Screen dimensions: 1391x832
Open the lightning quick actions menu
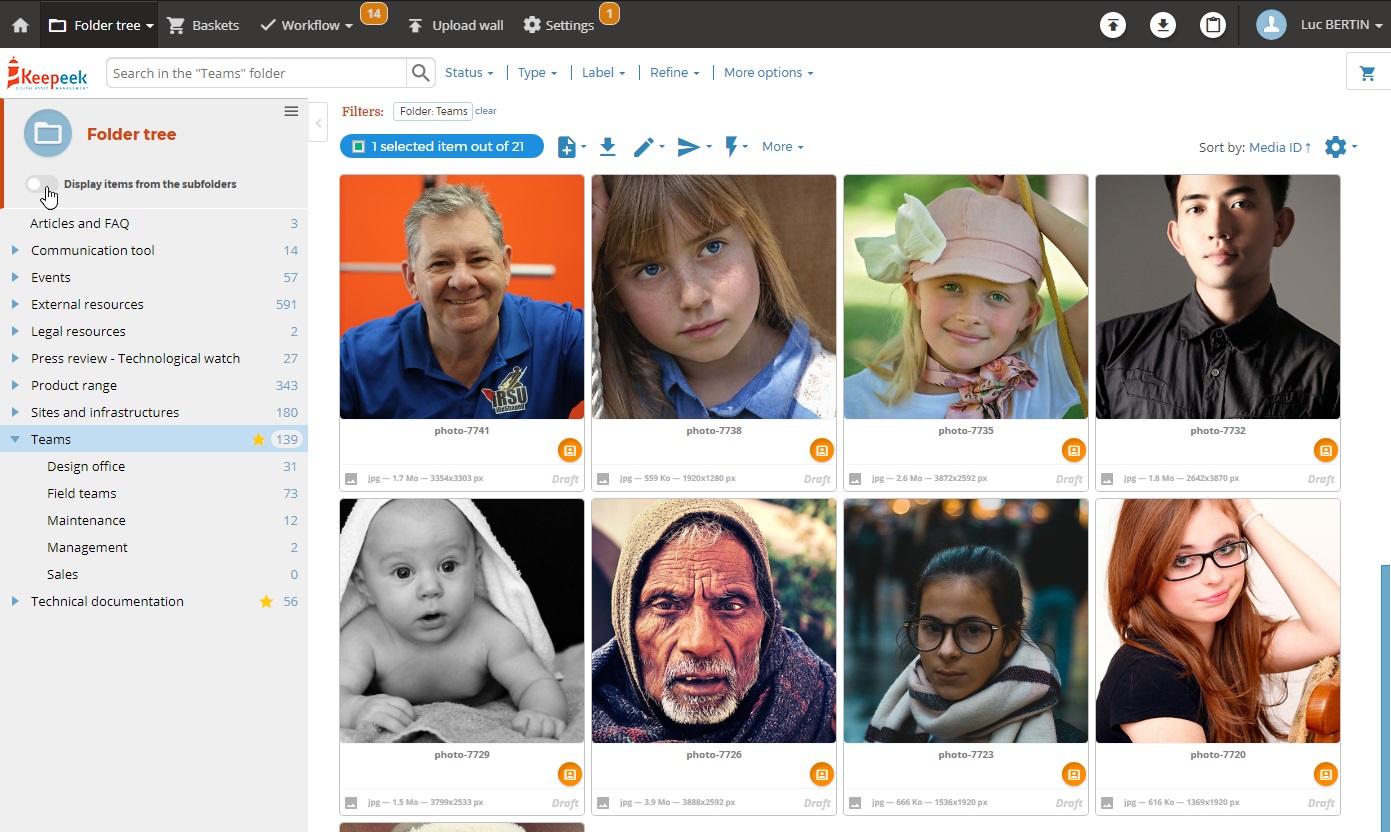(735, 147)
